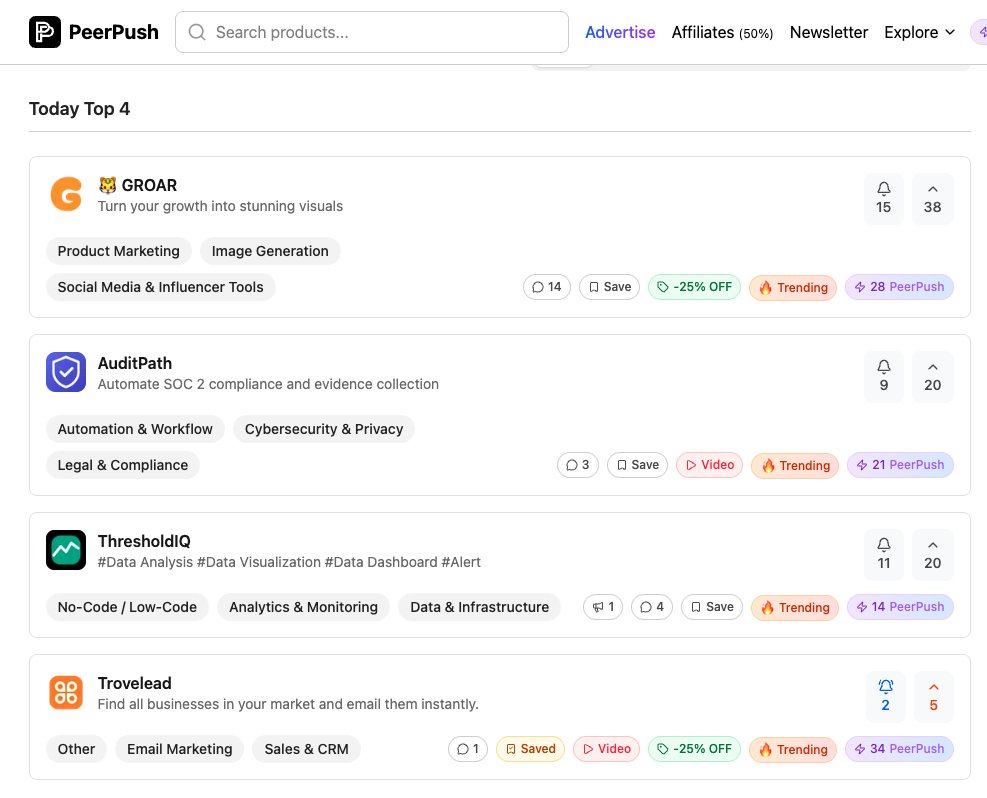The width and height of the screenshot is (987, 798).
Task: Click the search magnifier icon
Action: [197, 32]
